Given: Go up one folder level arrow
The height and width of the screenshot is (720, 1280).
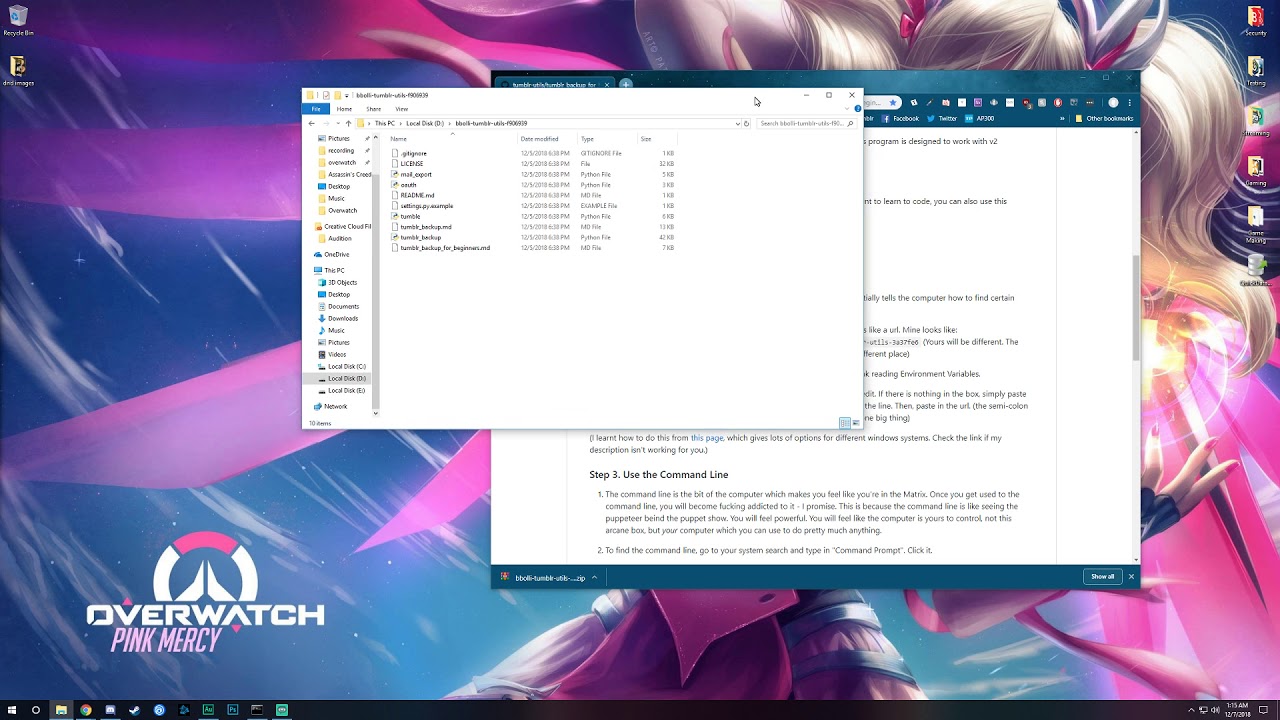Looking at the screenshot, I should tap(348, 123).
